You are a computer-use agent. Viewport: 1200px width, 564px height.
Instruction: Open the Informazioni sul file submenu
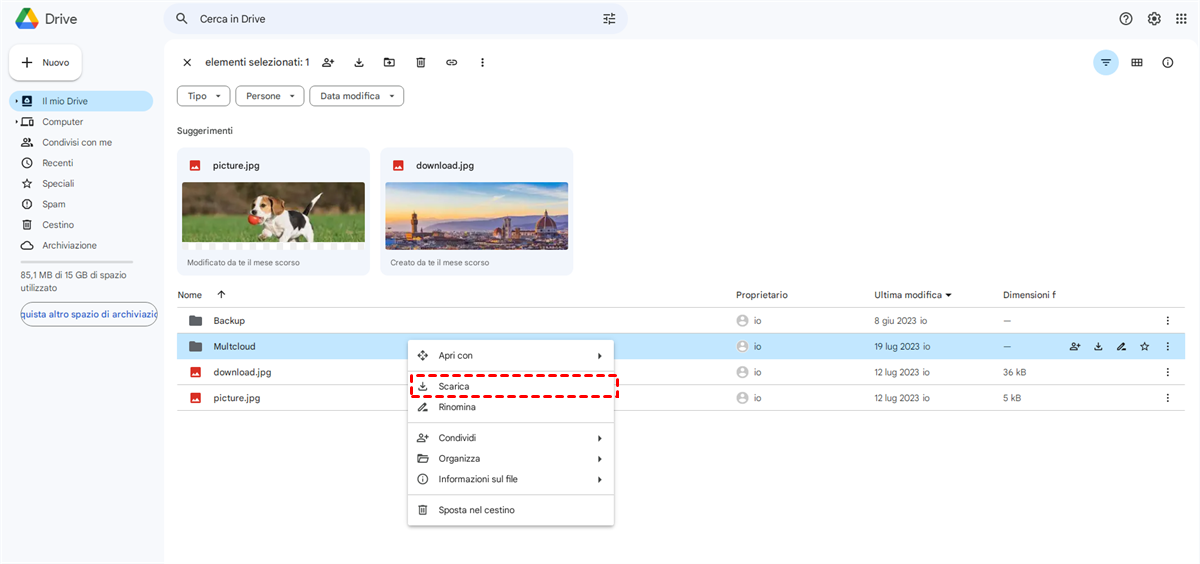[x=511, y=479]
